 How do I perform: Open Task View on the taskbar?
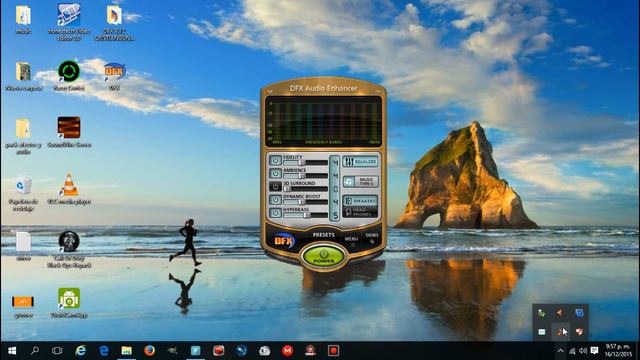(57, 351)
